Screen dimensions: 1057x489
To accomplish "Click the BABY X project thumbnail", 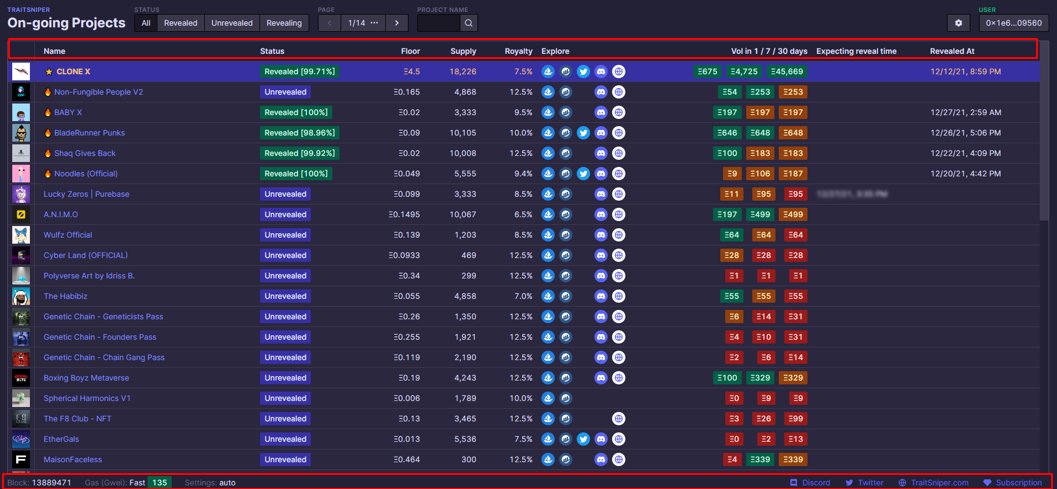I will pyautogui.click(x=21, y=112).
